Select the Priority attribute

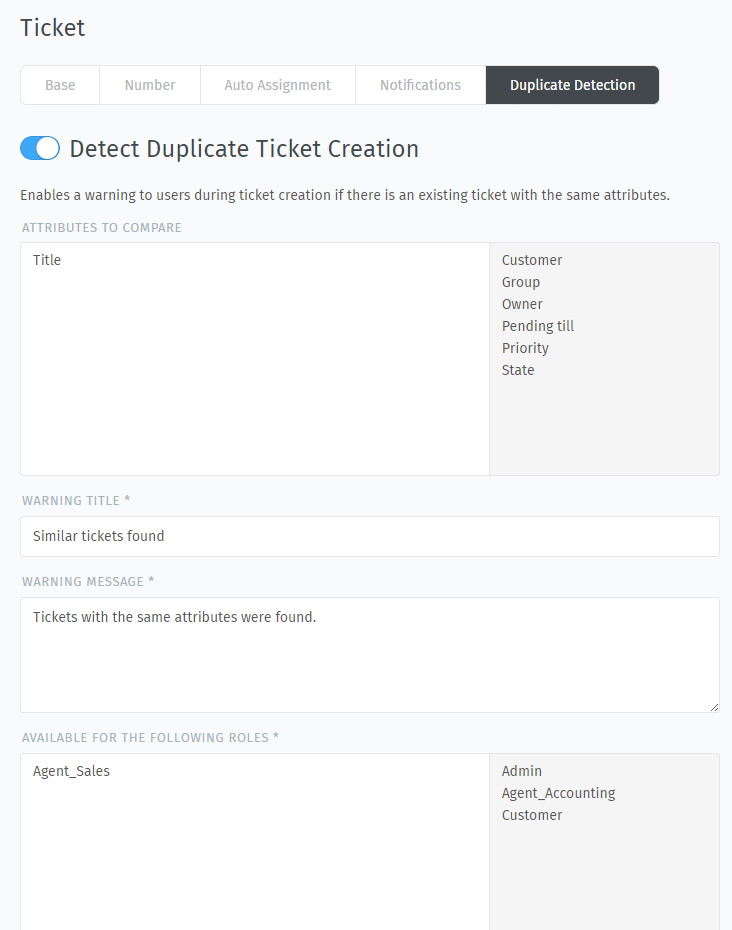coord(525,348)
